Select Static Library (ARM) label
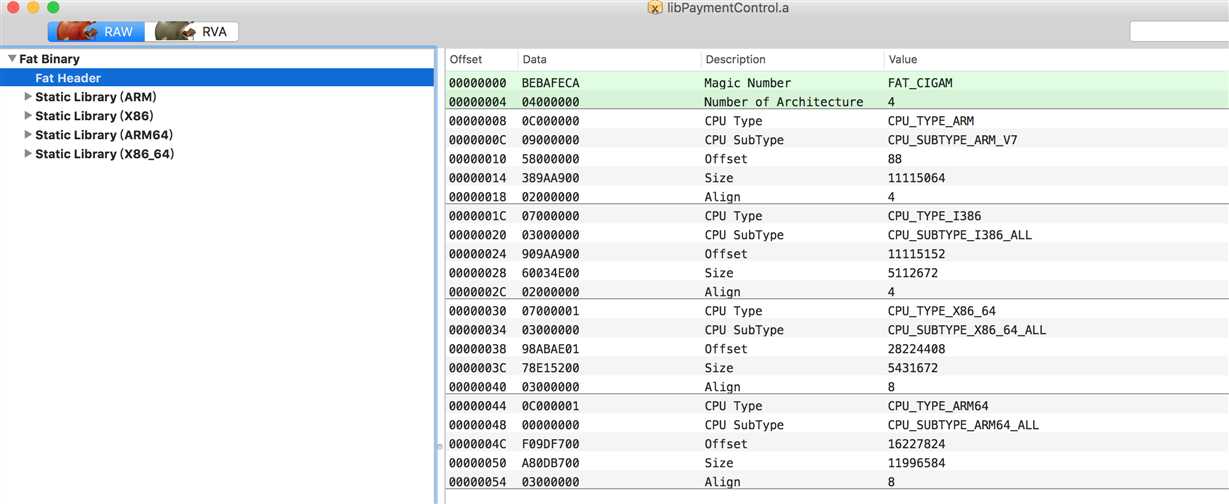This screenshot has width=1229, height=504. pyautogui.click(x=96, y=97)
